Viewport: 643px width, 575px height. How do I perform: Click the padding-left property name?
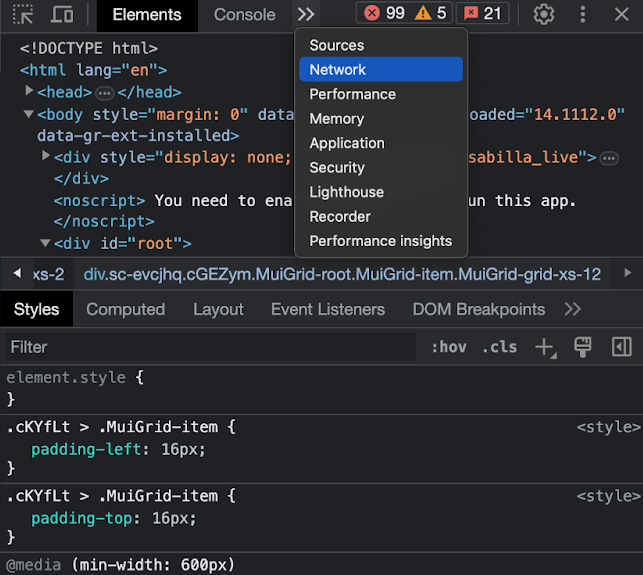point(86,450)
